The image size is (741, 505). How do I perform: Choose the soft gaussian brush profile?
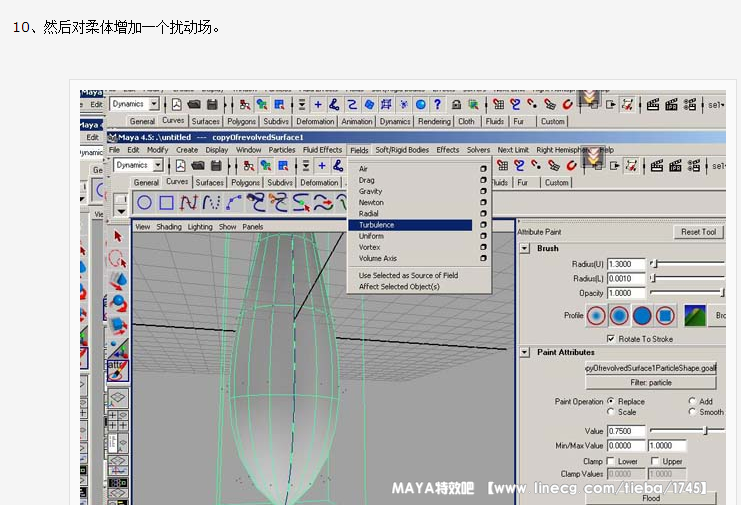[x=597, y=316]
